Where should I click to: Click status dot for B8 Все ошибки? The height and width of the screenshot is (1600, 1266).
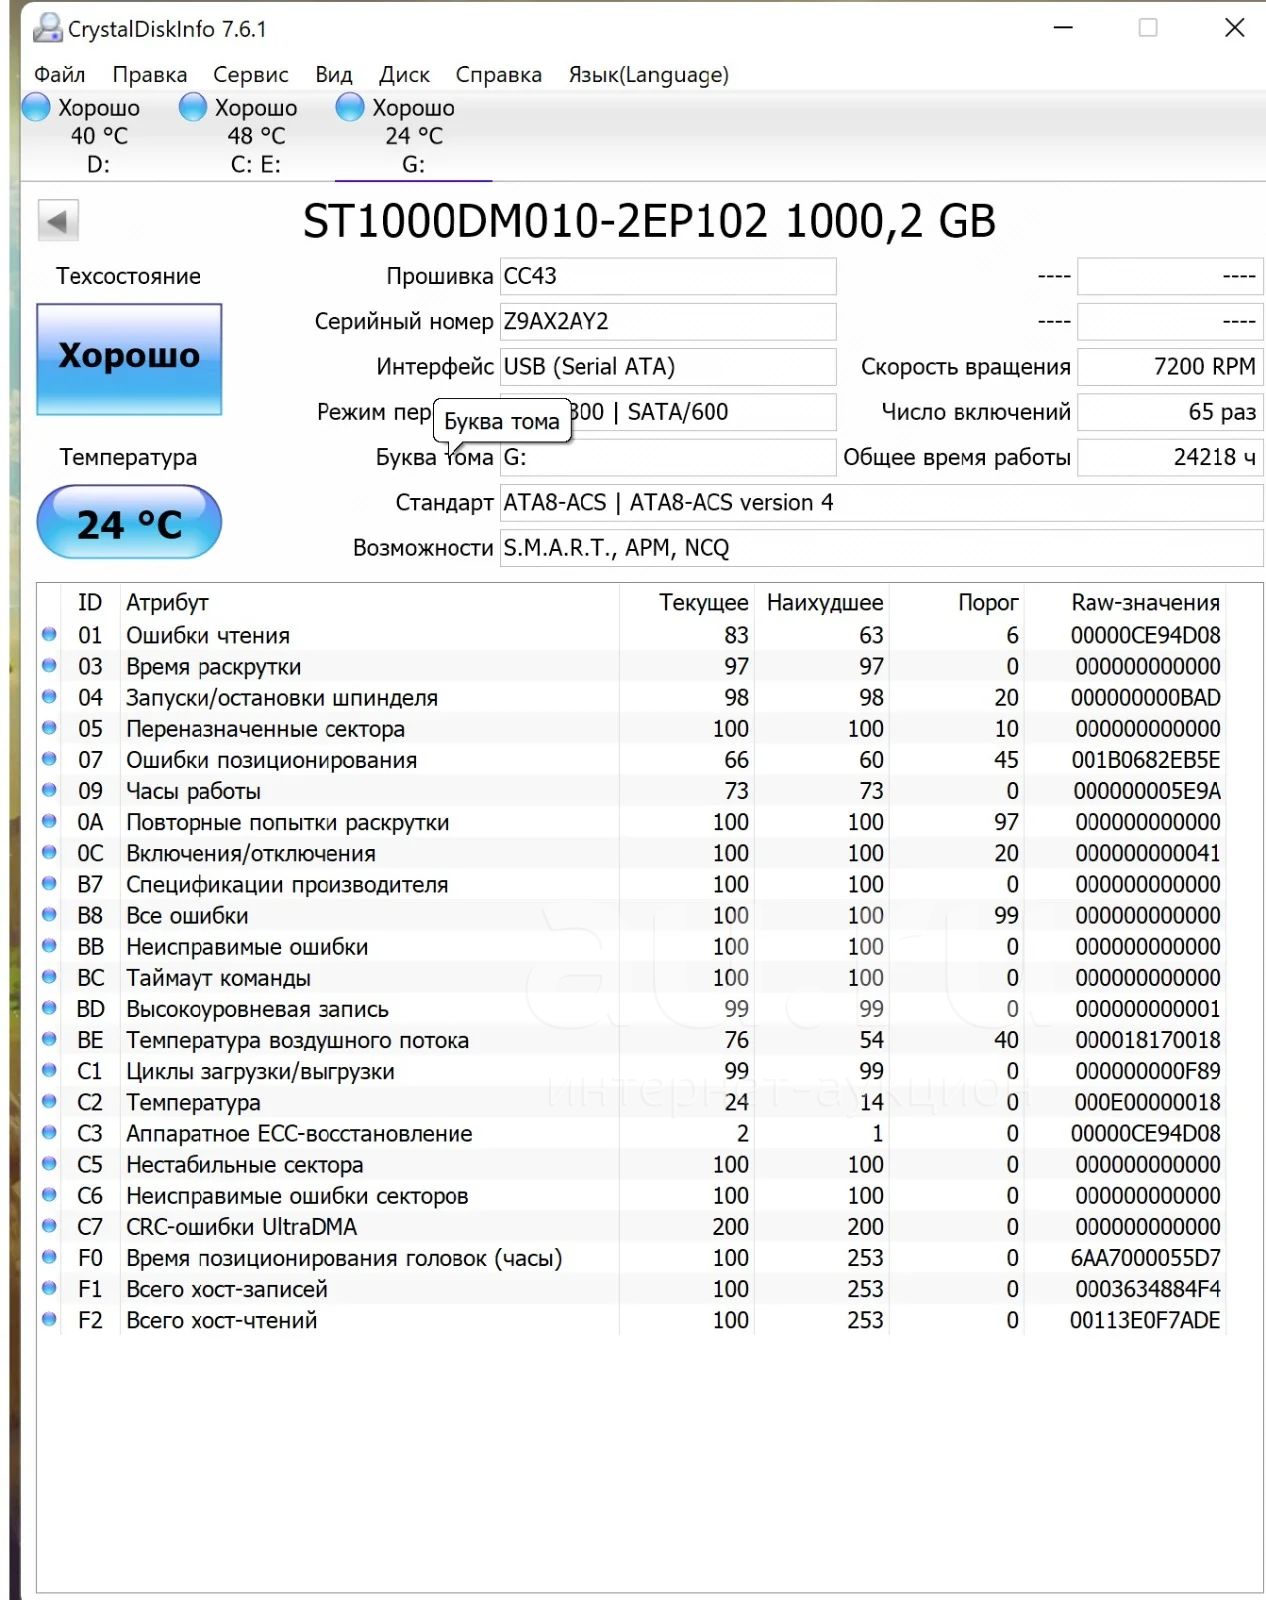pos(49,914)
